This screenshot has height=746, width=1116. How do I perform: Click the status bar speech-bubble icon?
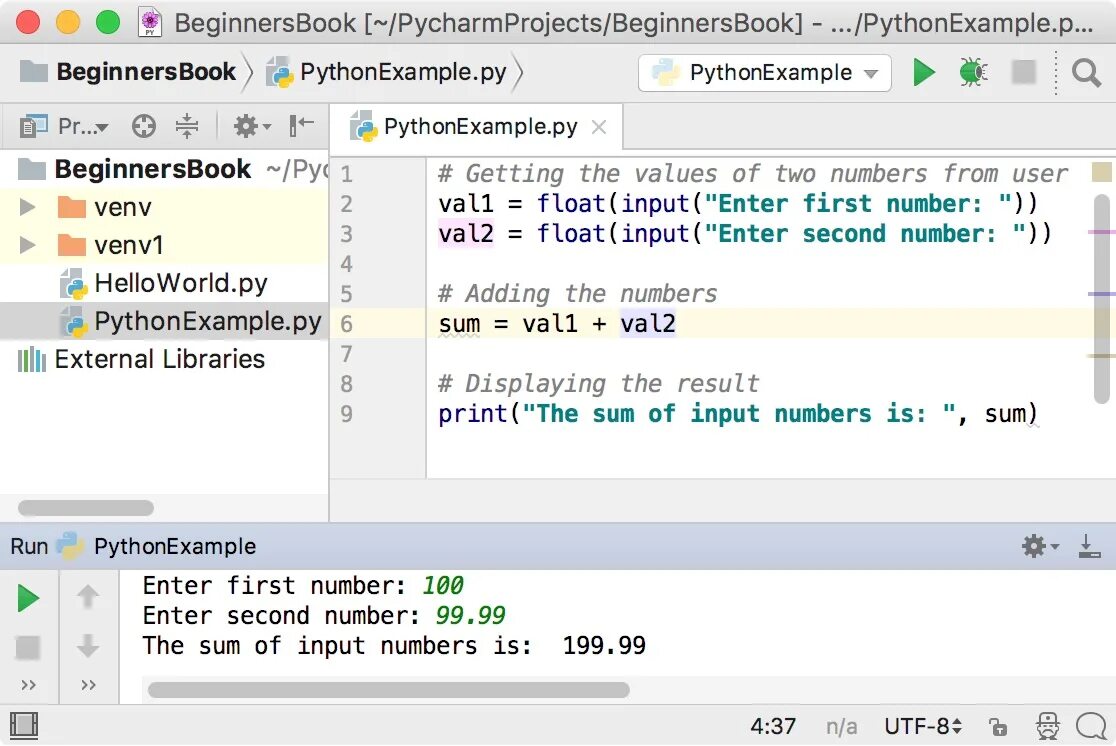pos(1090,727)
